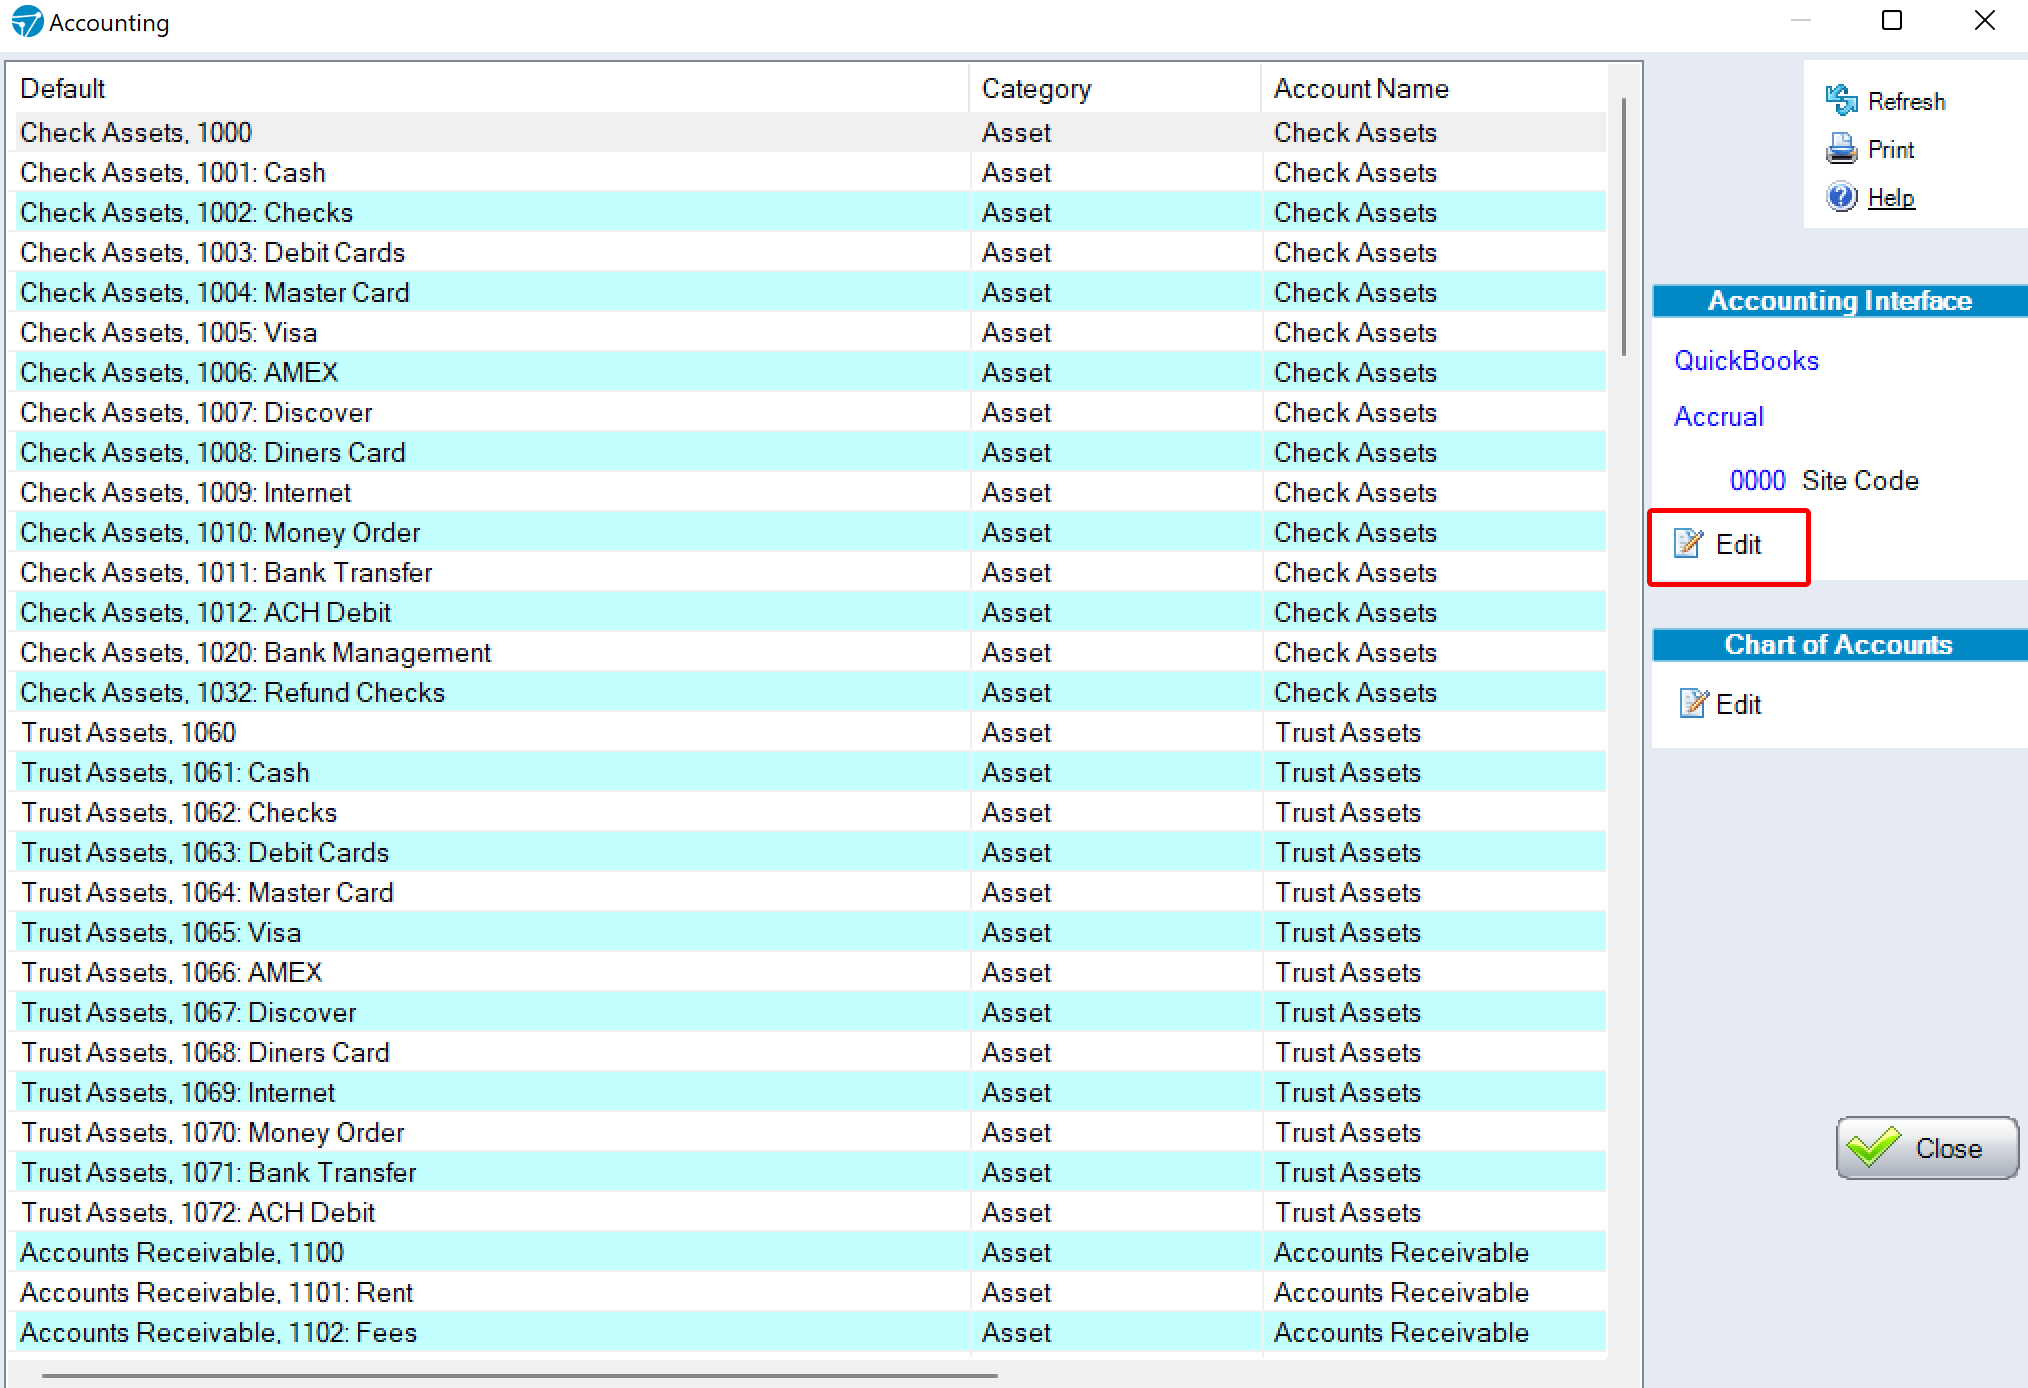The height and width of the screenshot is (1388, 2028).
Task: Click the Refresh label
Action: [x=1906, y=101]
